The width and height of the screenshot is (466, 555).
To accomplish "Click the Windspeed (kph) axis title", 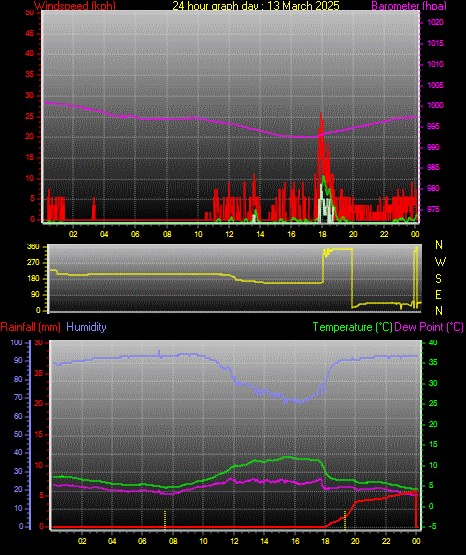I will click(75, 6).
